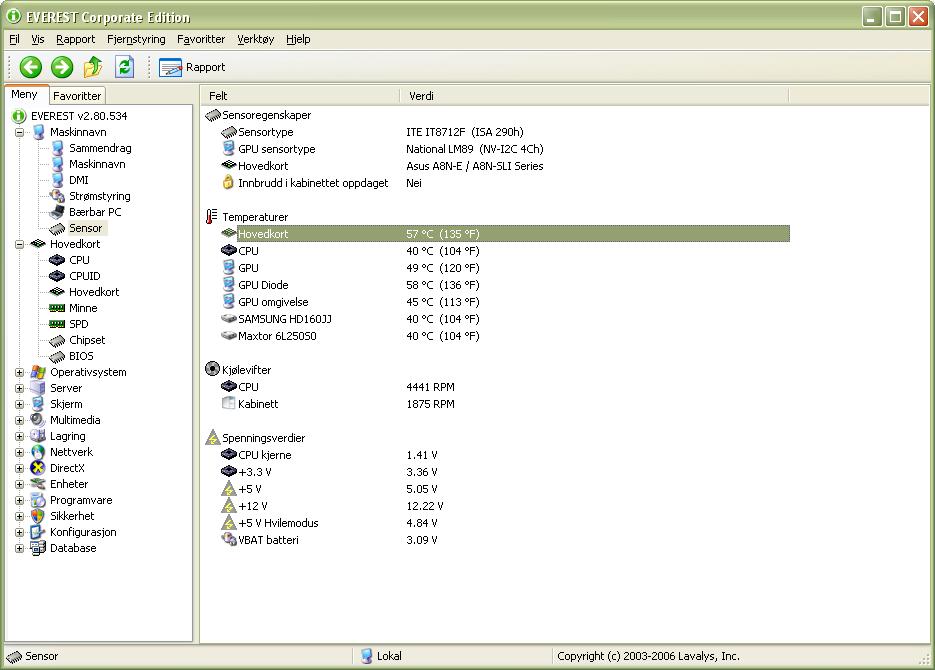
Task: Open the Hjelp menu
Action: tap(298, 39)
